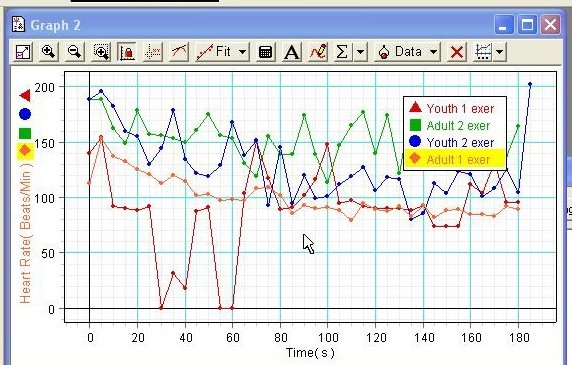Select Youth 1 exer in legend
Screen dimensions: 572x365
455,108
